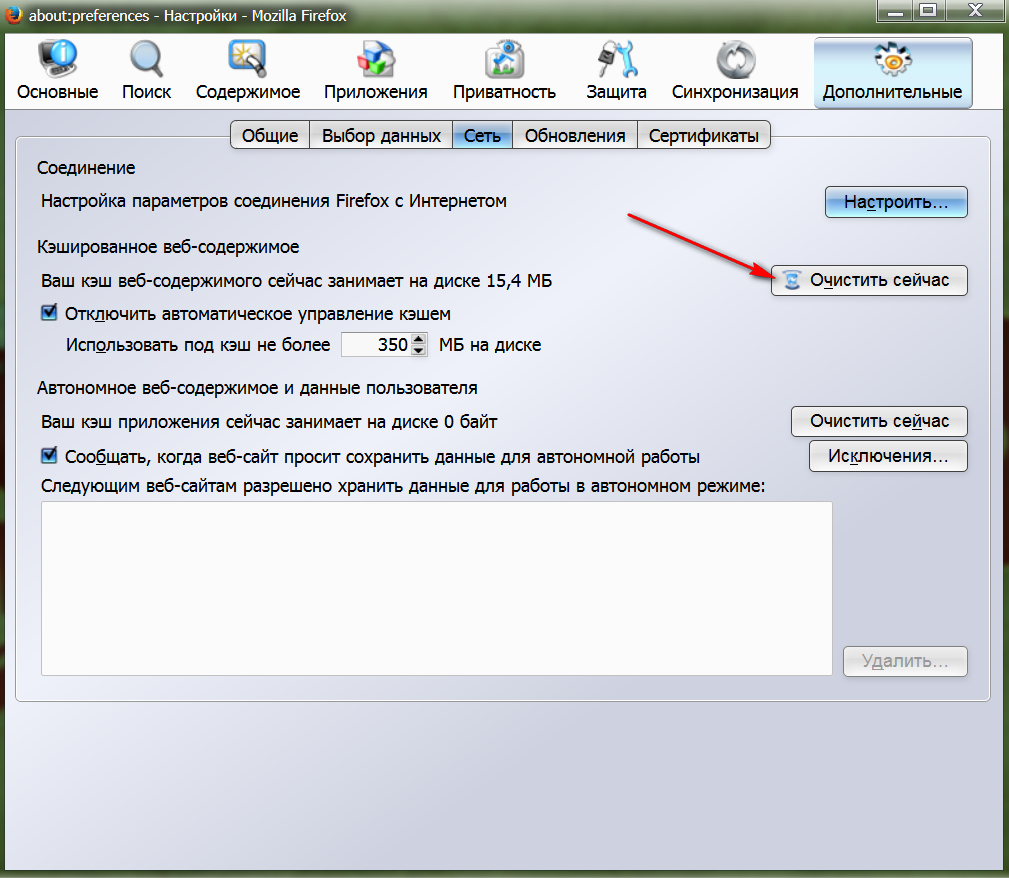Open the Синхронизация settings category
1009x878 pixels.
tap(735, 71)
